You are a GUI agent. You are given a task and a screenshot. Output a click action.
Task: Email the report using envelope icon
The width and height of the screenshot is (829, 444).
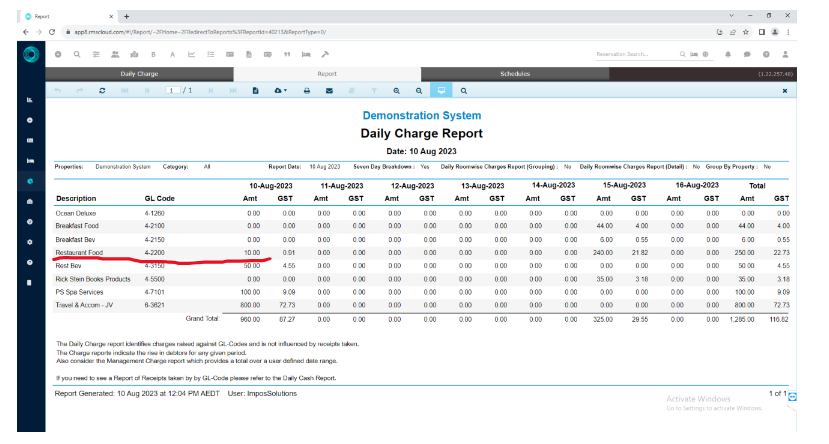[329, 90]
